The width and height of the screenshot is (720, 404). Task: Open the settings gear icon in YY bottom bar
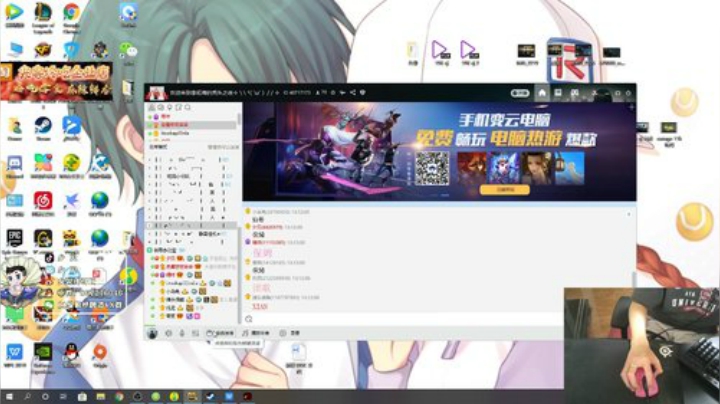(169, 333)
